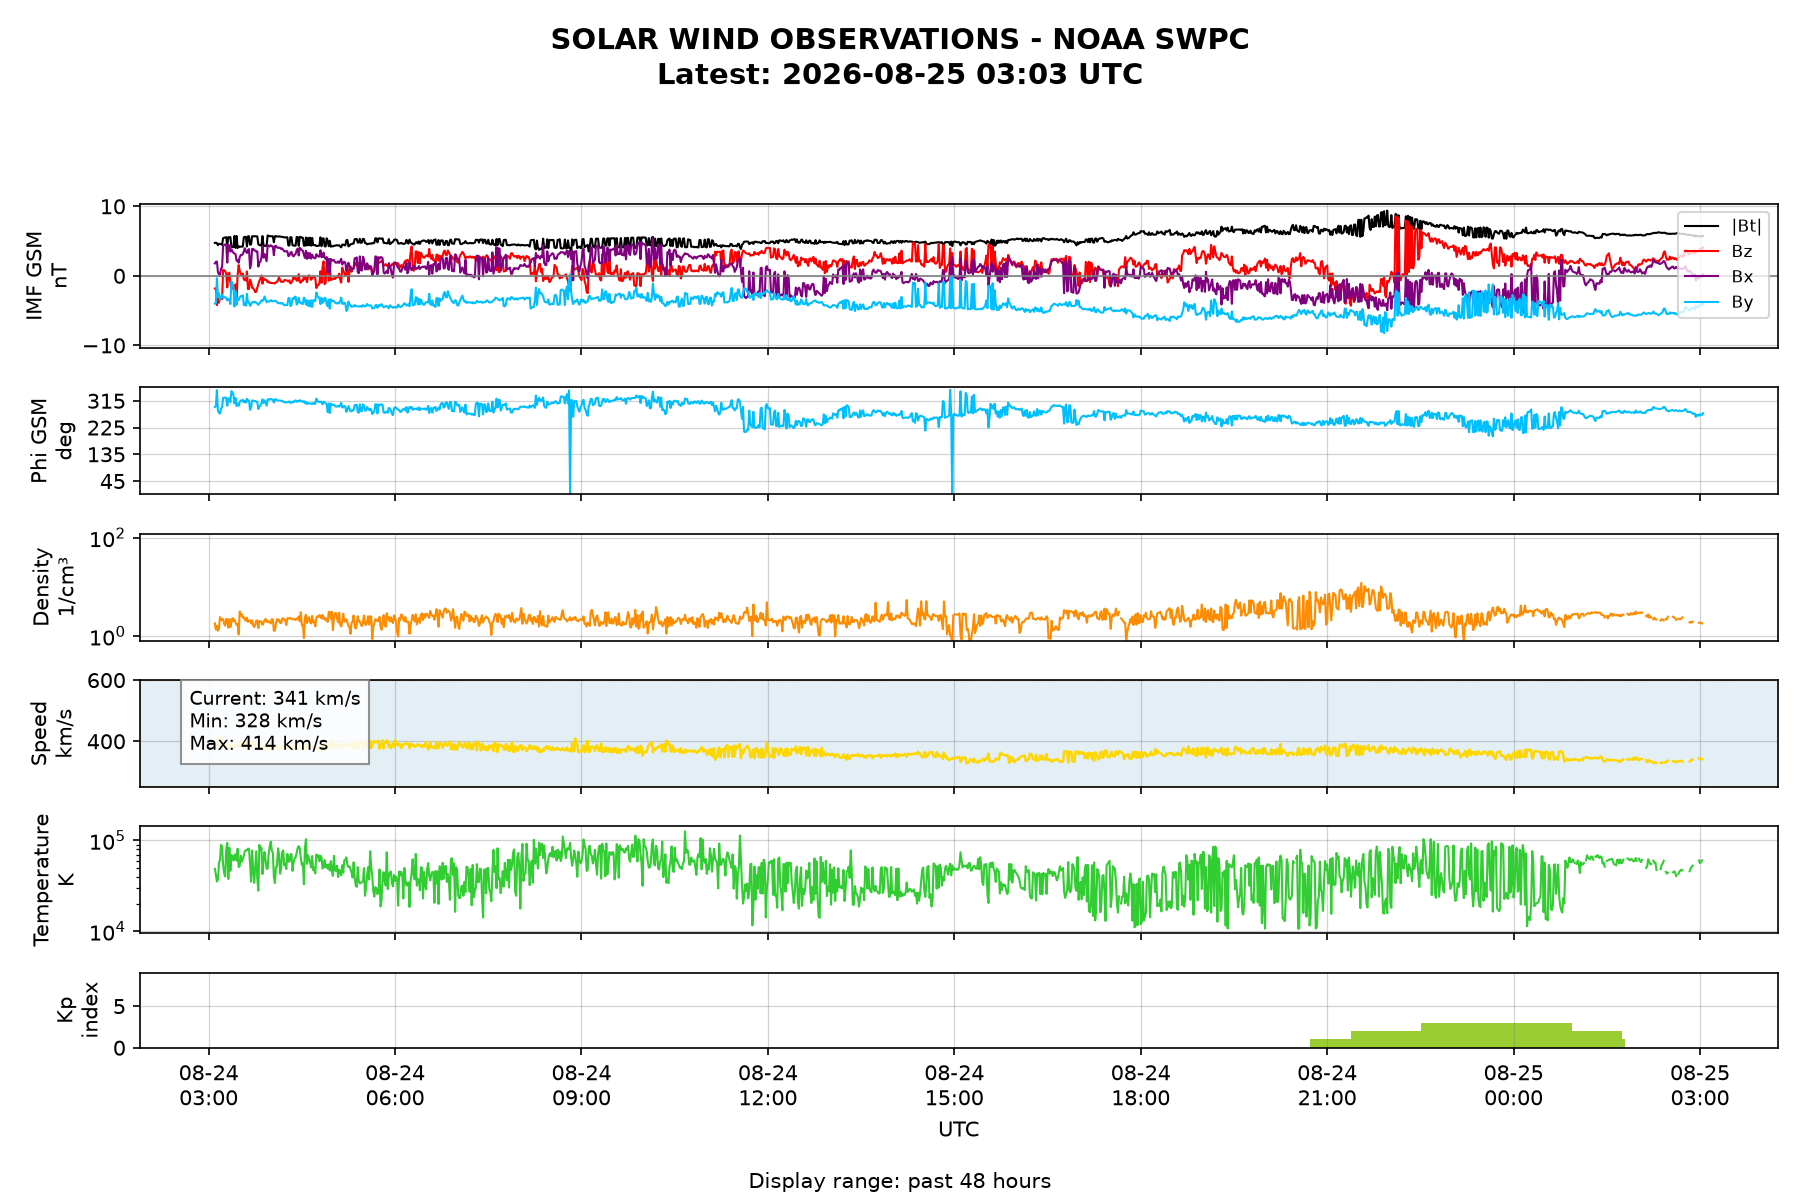Screen dimensions: 1800x1200
Task: Click the IMF GSM nT axis label
Action: pos(48,276)
